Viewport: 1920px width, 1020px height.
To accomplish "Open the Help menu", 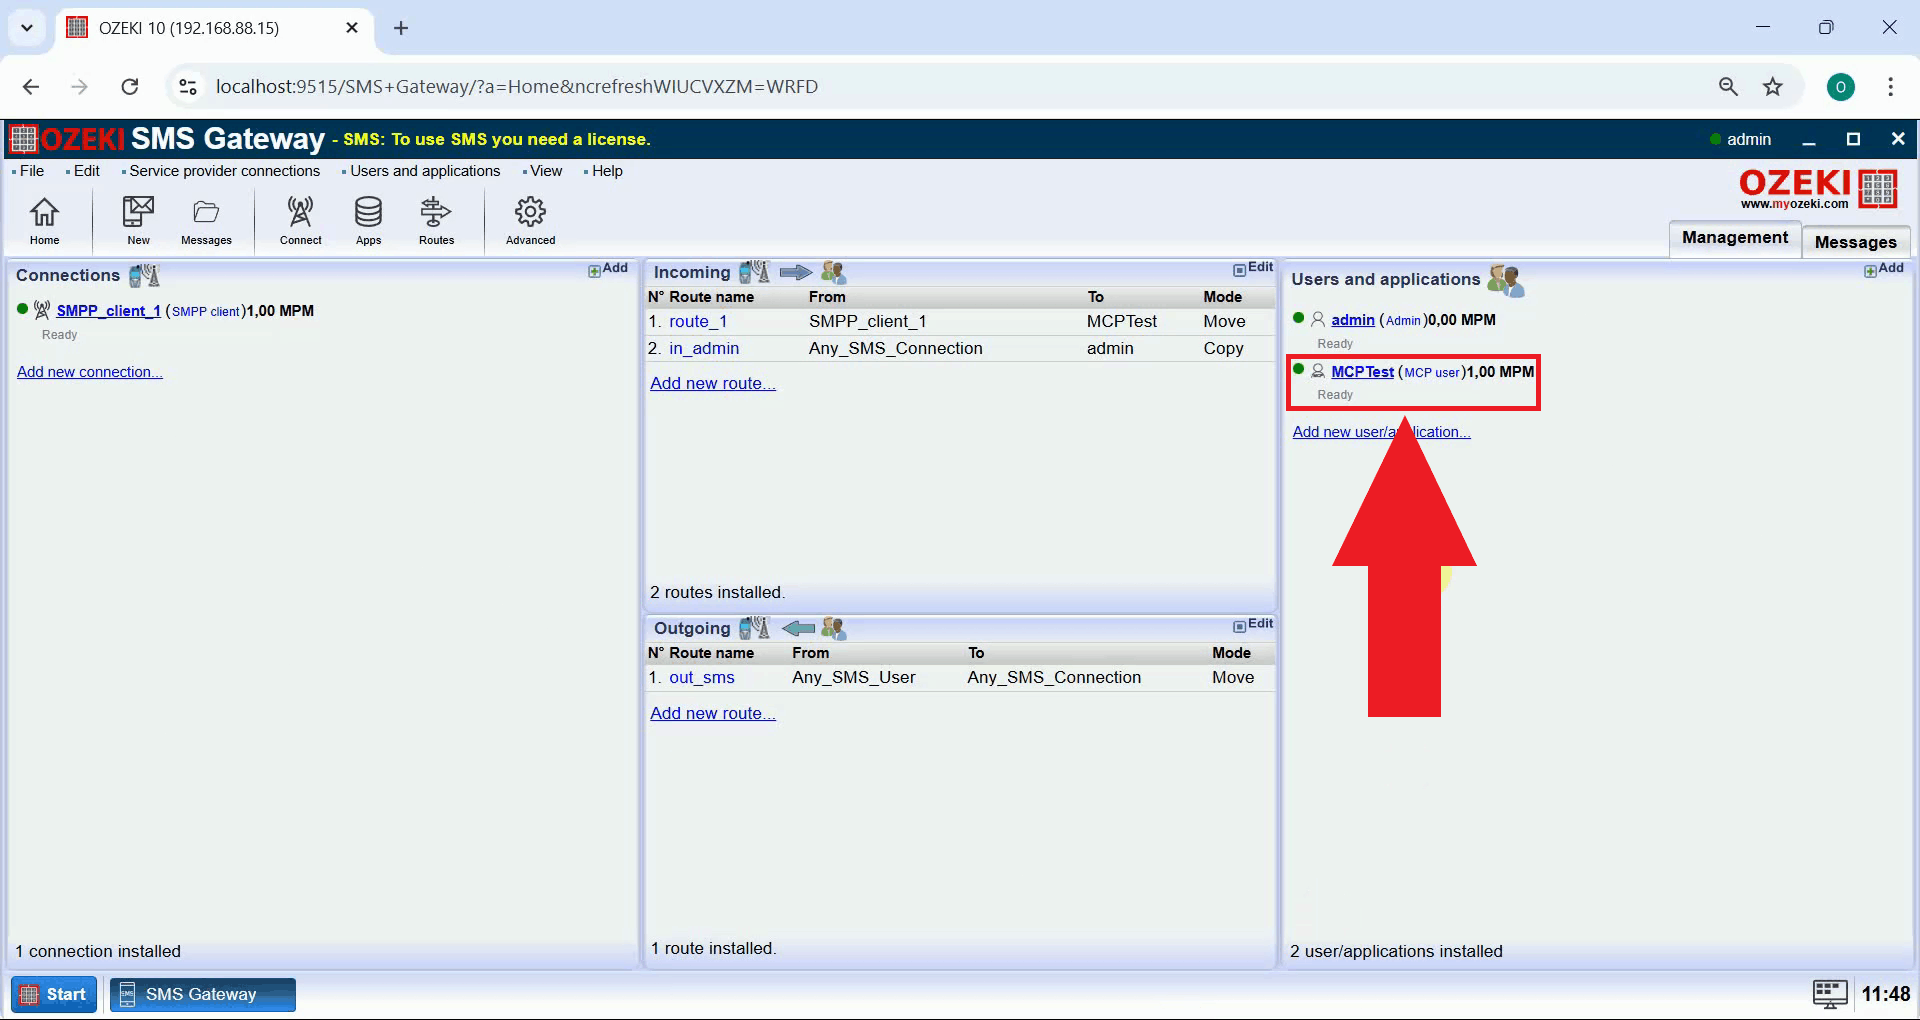I will click(x=606, y=171).
